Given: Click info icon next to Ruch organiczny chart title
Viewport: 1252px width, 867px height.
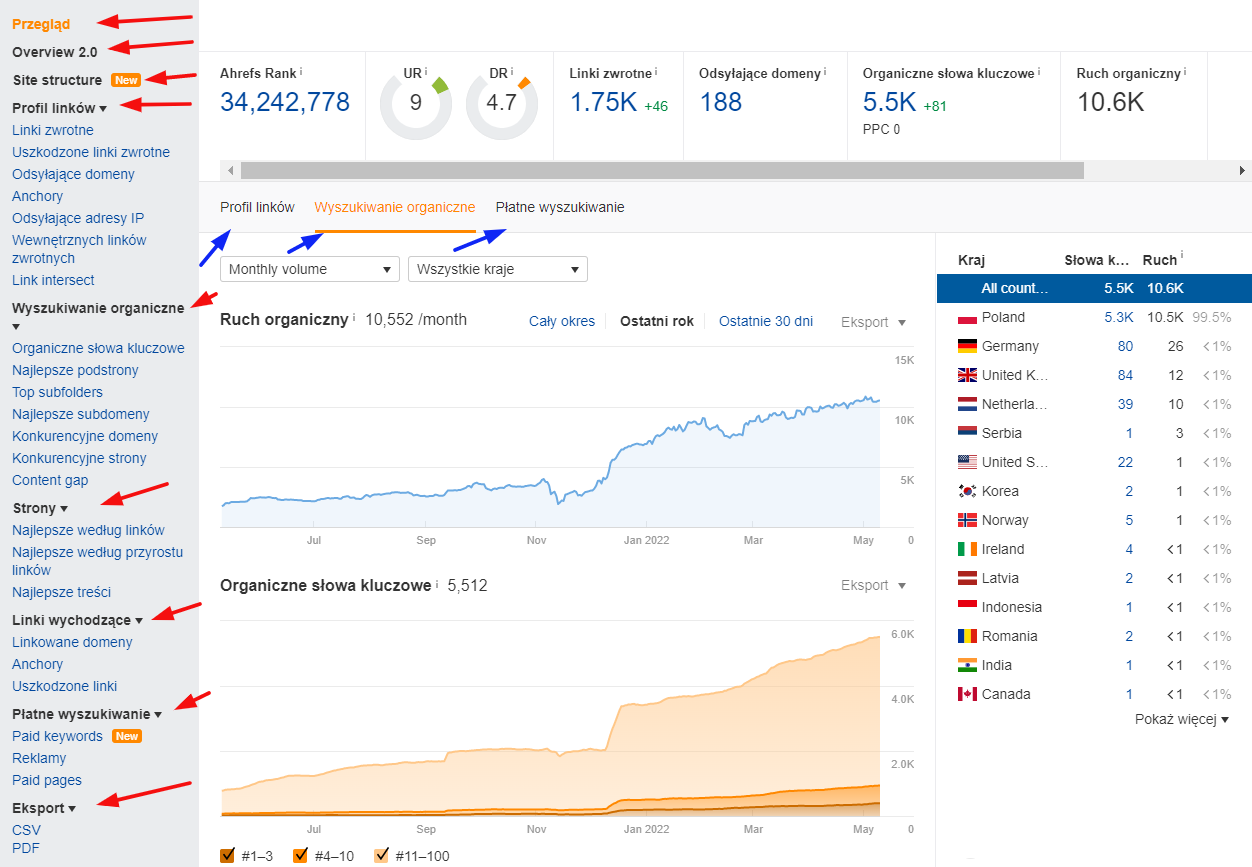Looking at the screenshot, I should pyautogui.click(x=354, y=319).
